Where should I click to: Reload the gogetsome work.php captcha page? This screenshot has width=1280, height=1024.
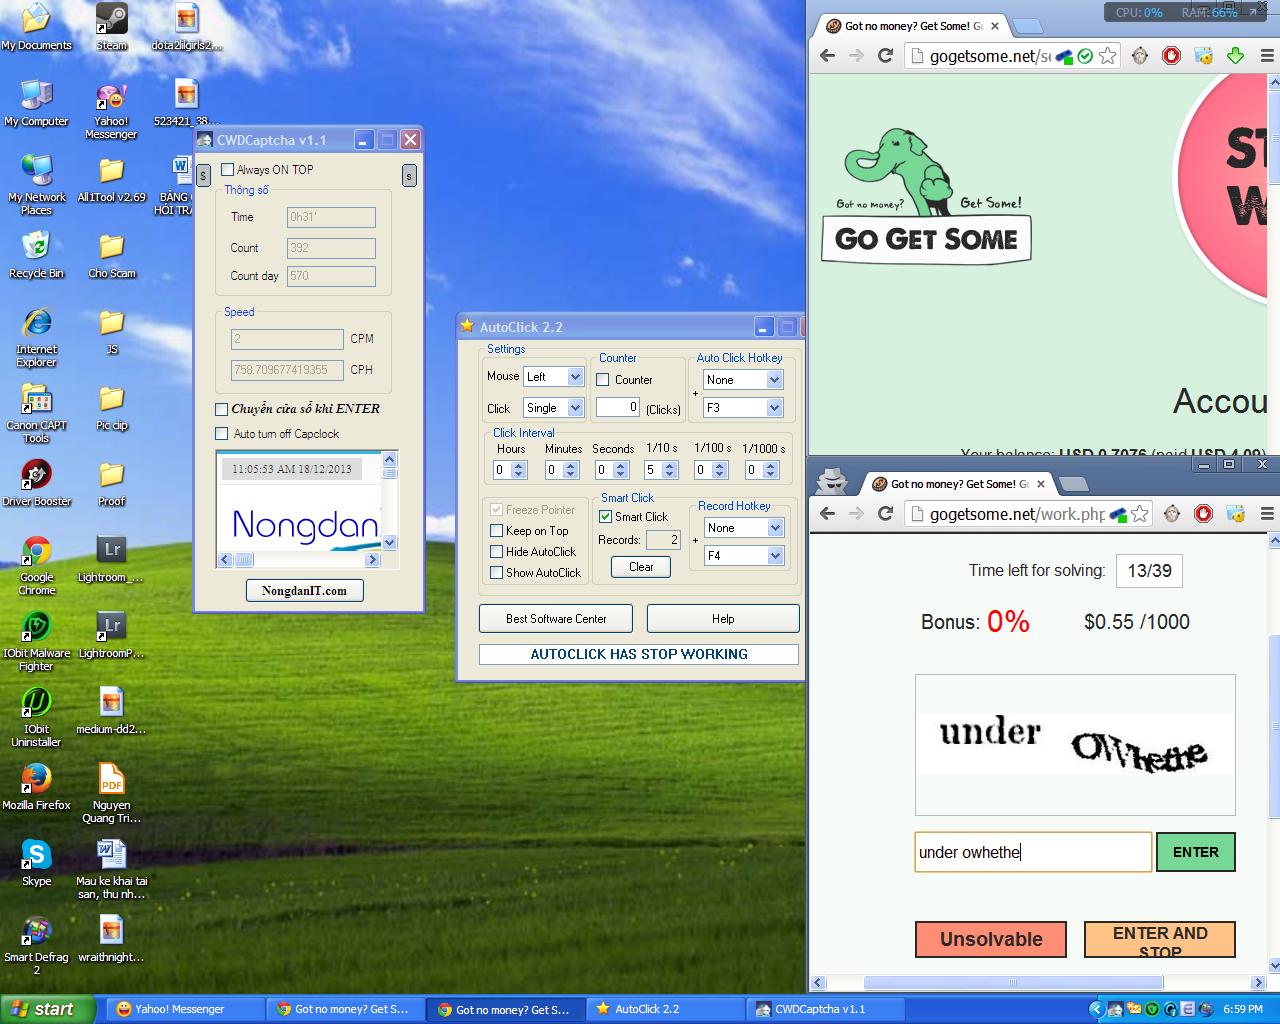(x=885, y=514)
